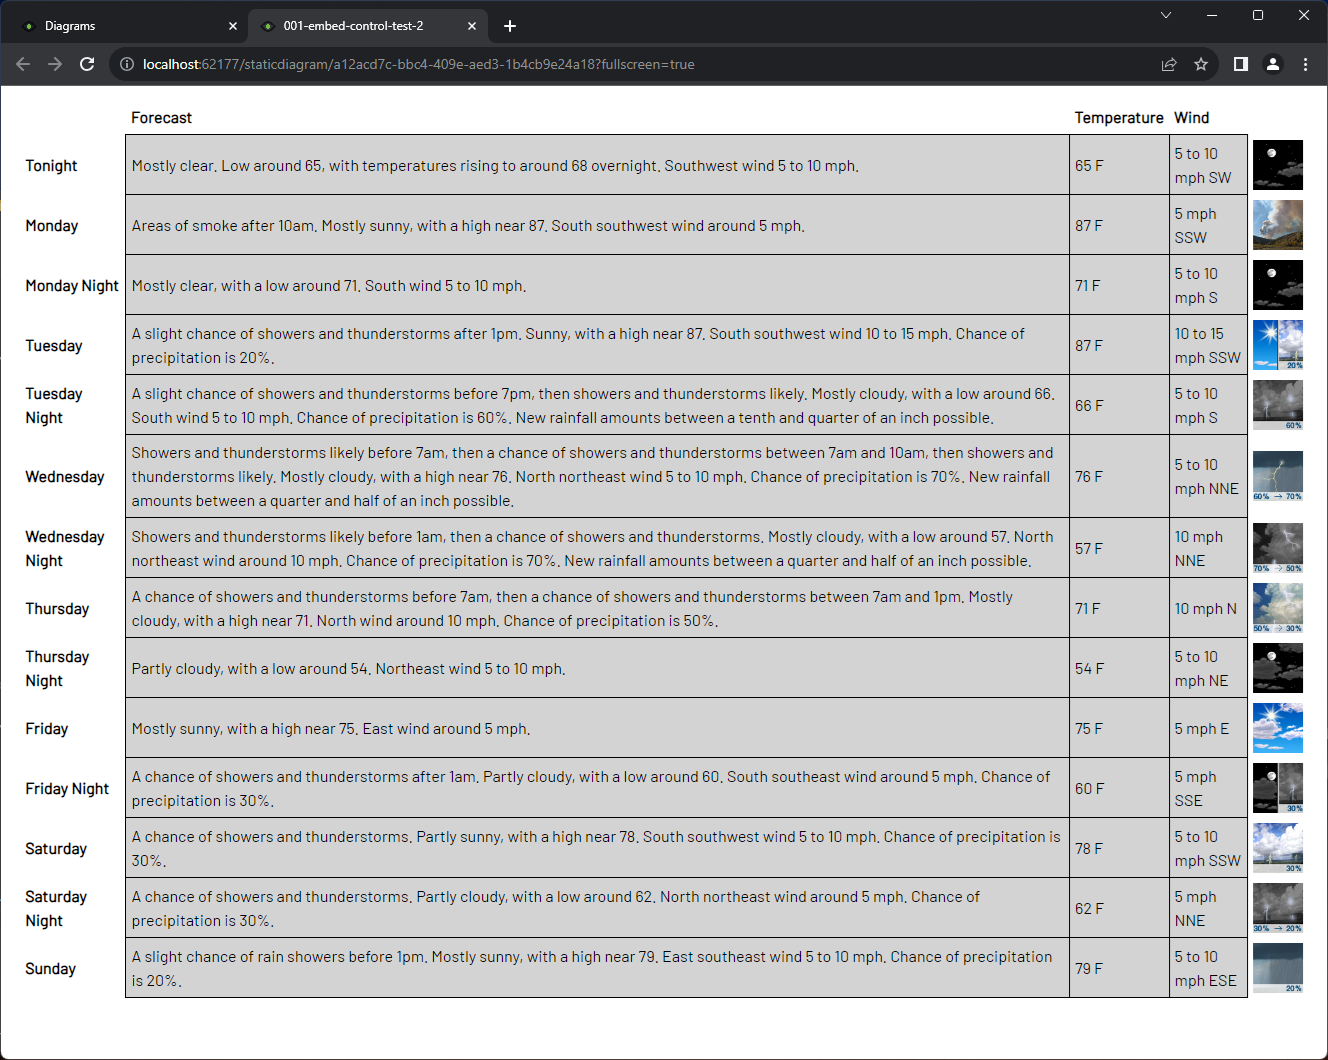The image size is (1328, 1060).
Task: Click the Wednesday forecast text cell
Action: pyautogui.click(x=596, y=476)
